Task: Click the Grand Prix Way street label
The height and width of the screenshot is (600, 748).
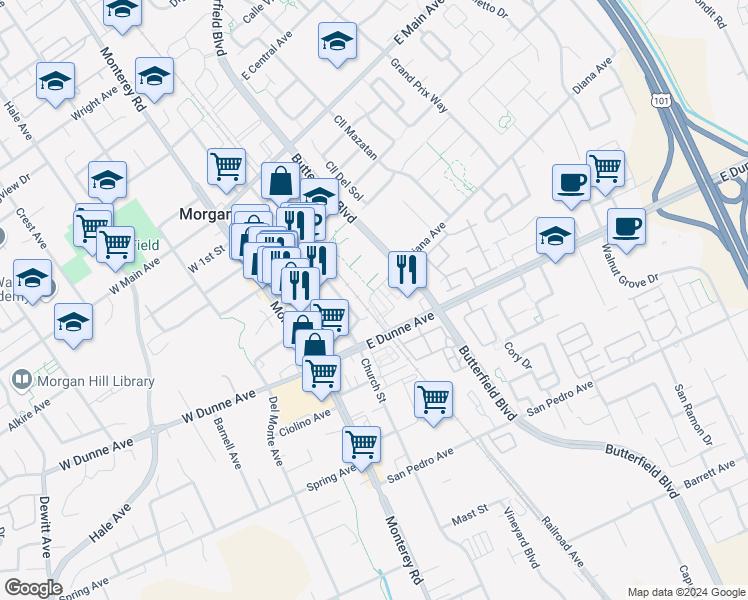Action: [x=419, y=85]
